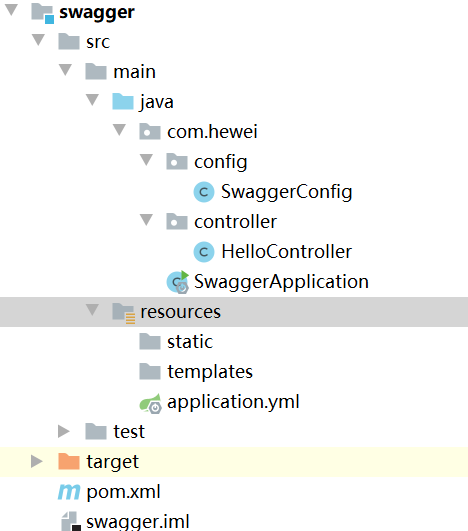Select the target folder label
The height and width of the screenshot is (531, 468).
[112, 462]
